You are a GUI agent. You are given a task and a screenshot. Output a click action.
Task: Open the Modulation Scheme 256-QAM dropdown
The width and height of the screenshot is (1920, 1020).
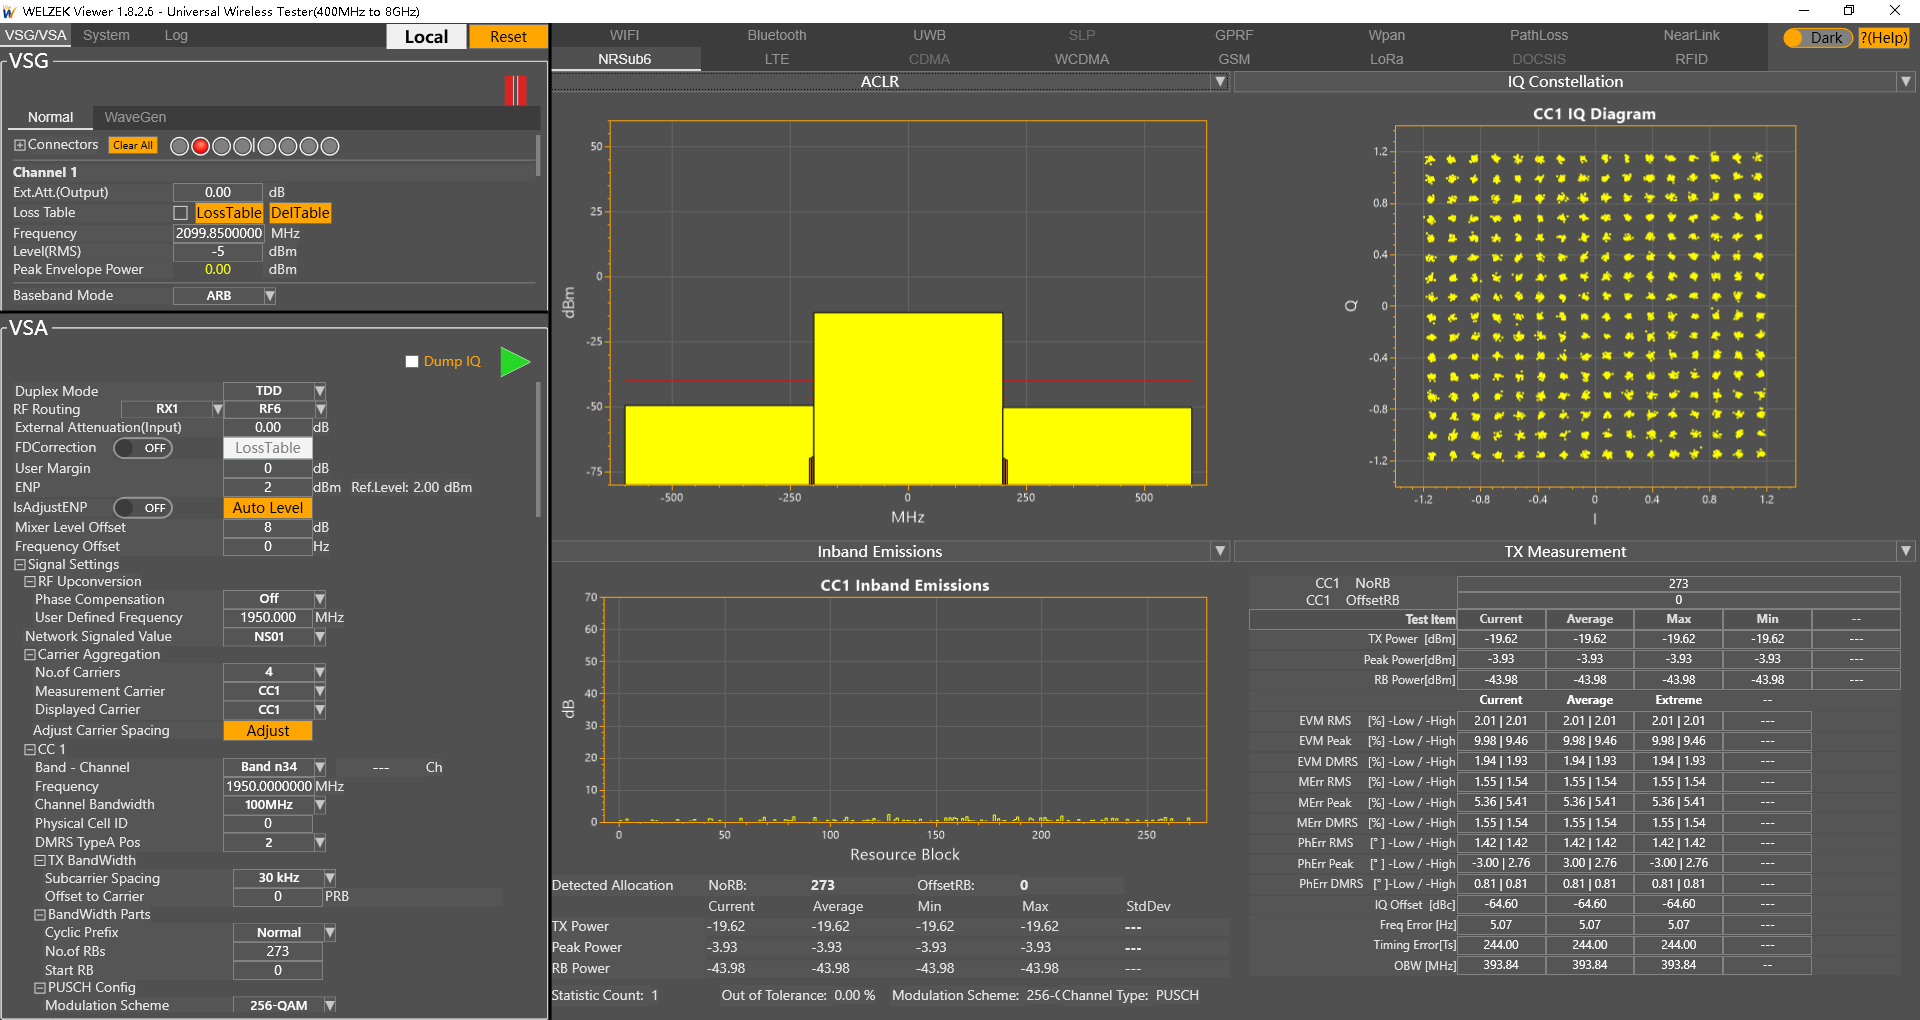[330, 1005]
